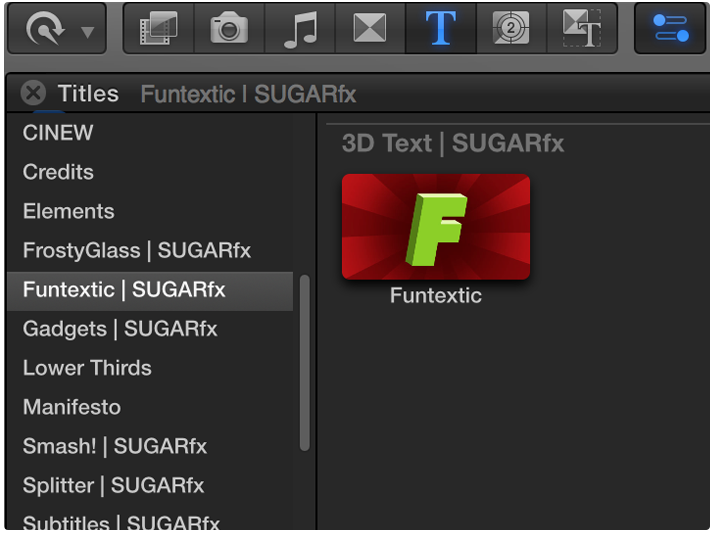Open the Photos browser camera icon
This screenshot has height=535, width=716.
pyautogui.click(x=229, y=29)
